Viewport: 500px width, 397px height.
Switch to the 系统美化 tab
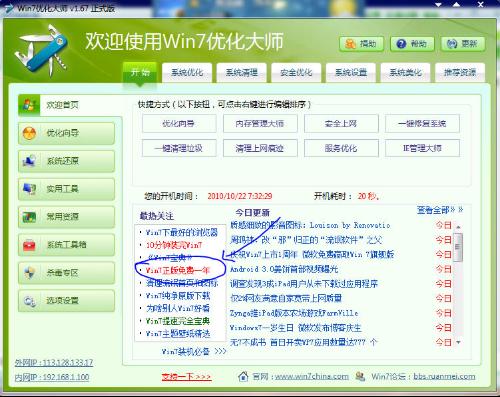click(406, 72)
